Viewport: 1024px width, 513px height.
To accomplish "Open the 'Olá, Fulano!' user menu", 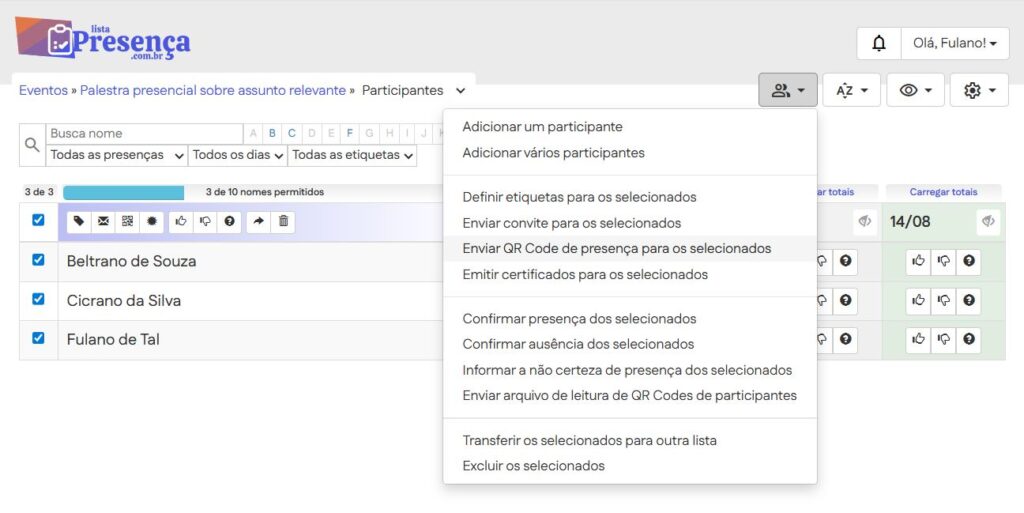I will pyautogui.click(x=955, y=44).
